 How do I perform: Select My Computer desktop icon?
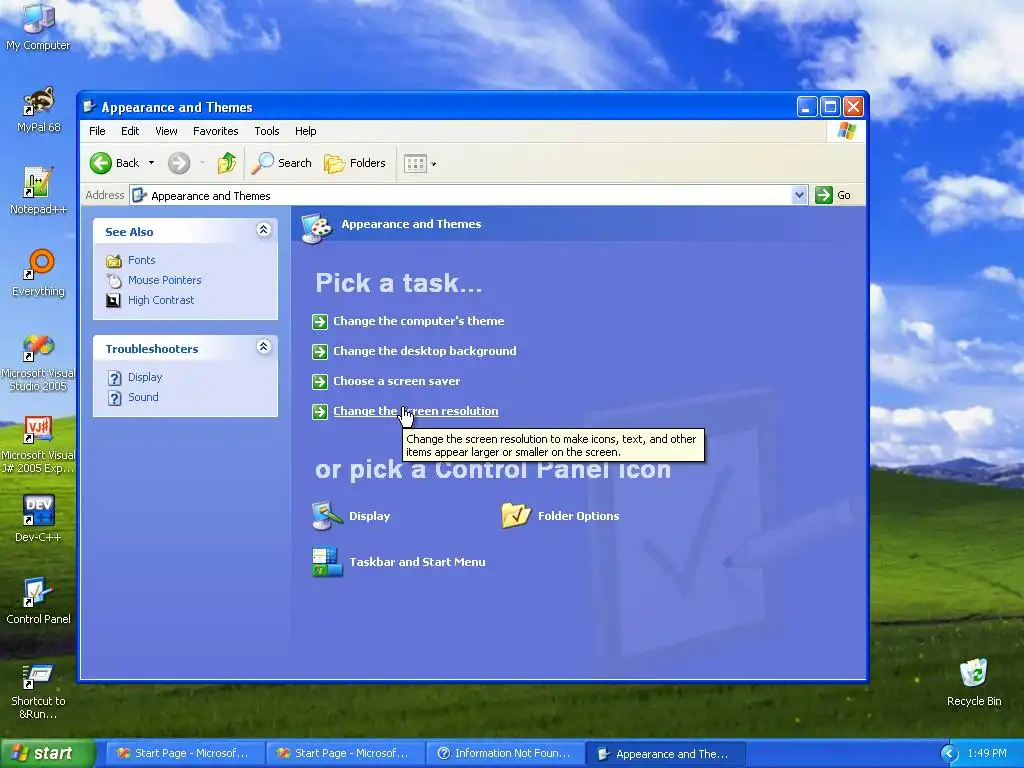pyautogui.click(x=38, y=27)
